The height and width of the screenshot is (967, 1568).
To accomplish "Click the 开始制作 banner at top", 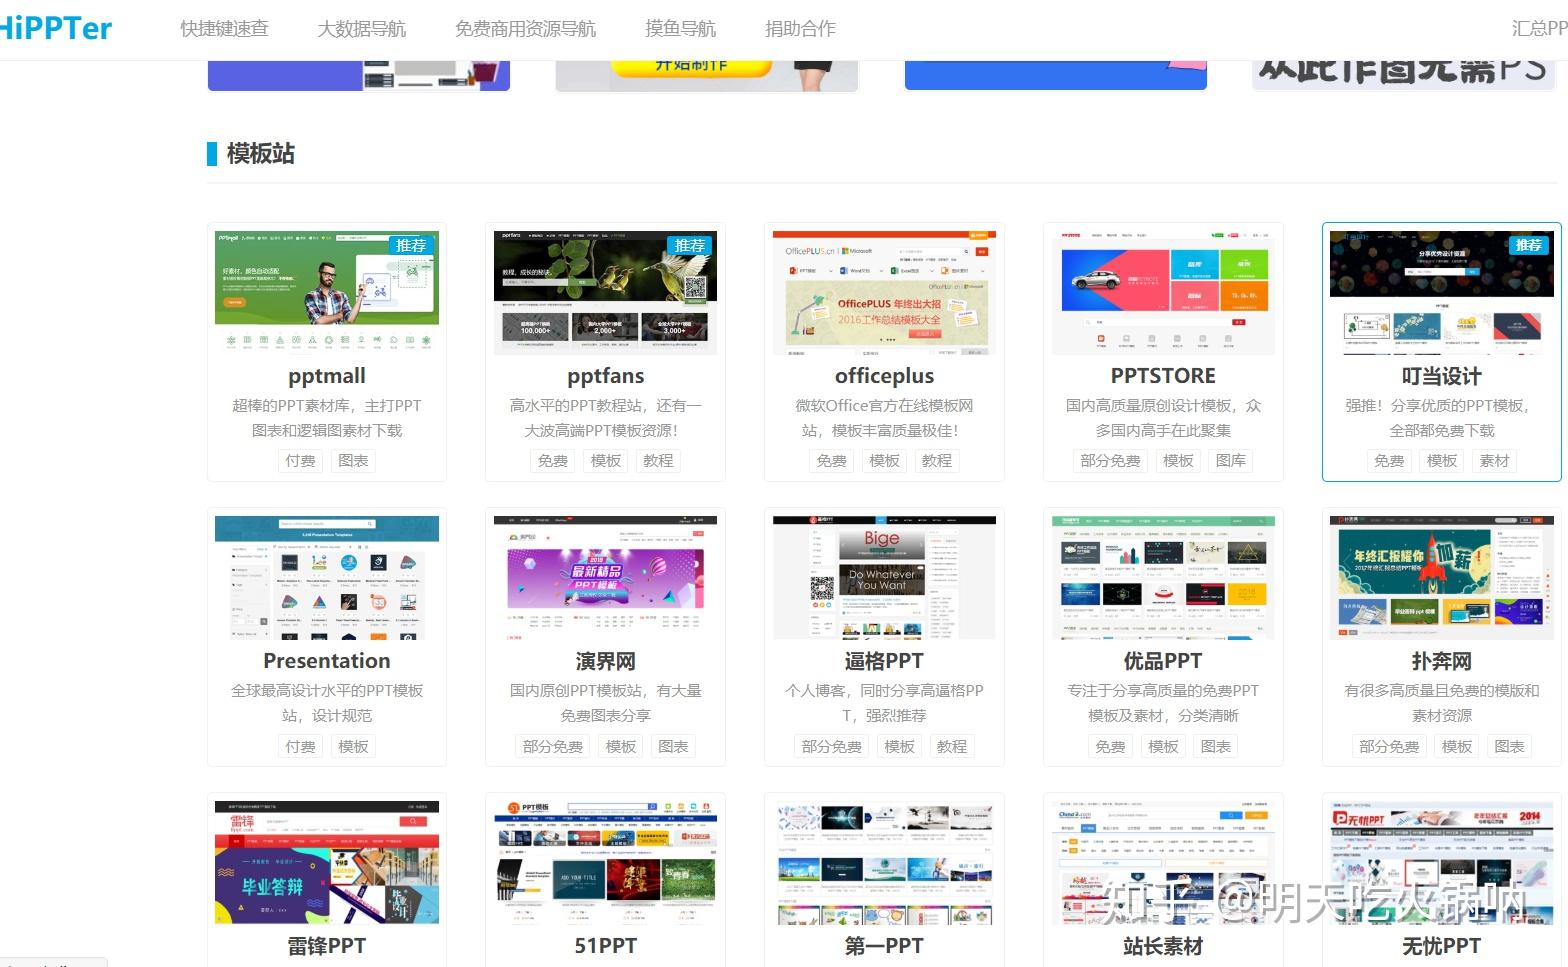I will [x=707, y=75].
